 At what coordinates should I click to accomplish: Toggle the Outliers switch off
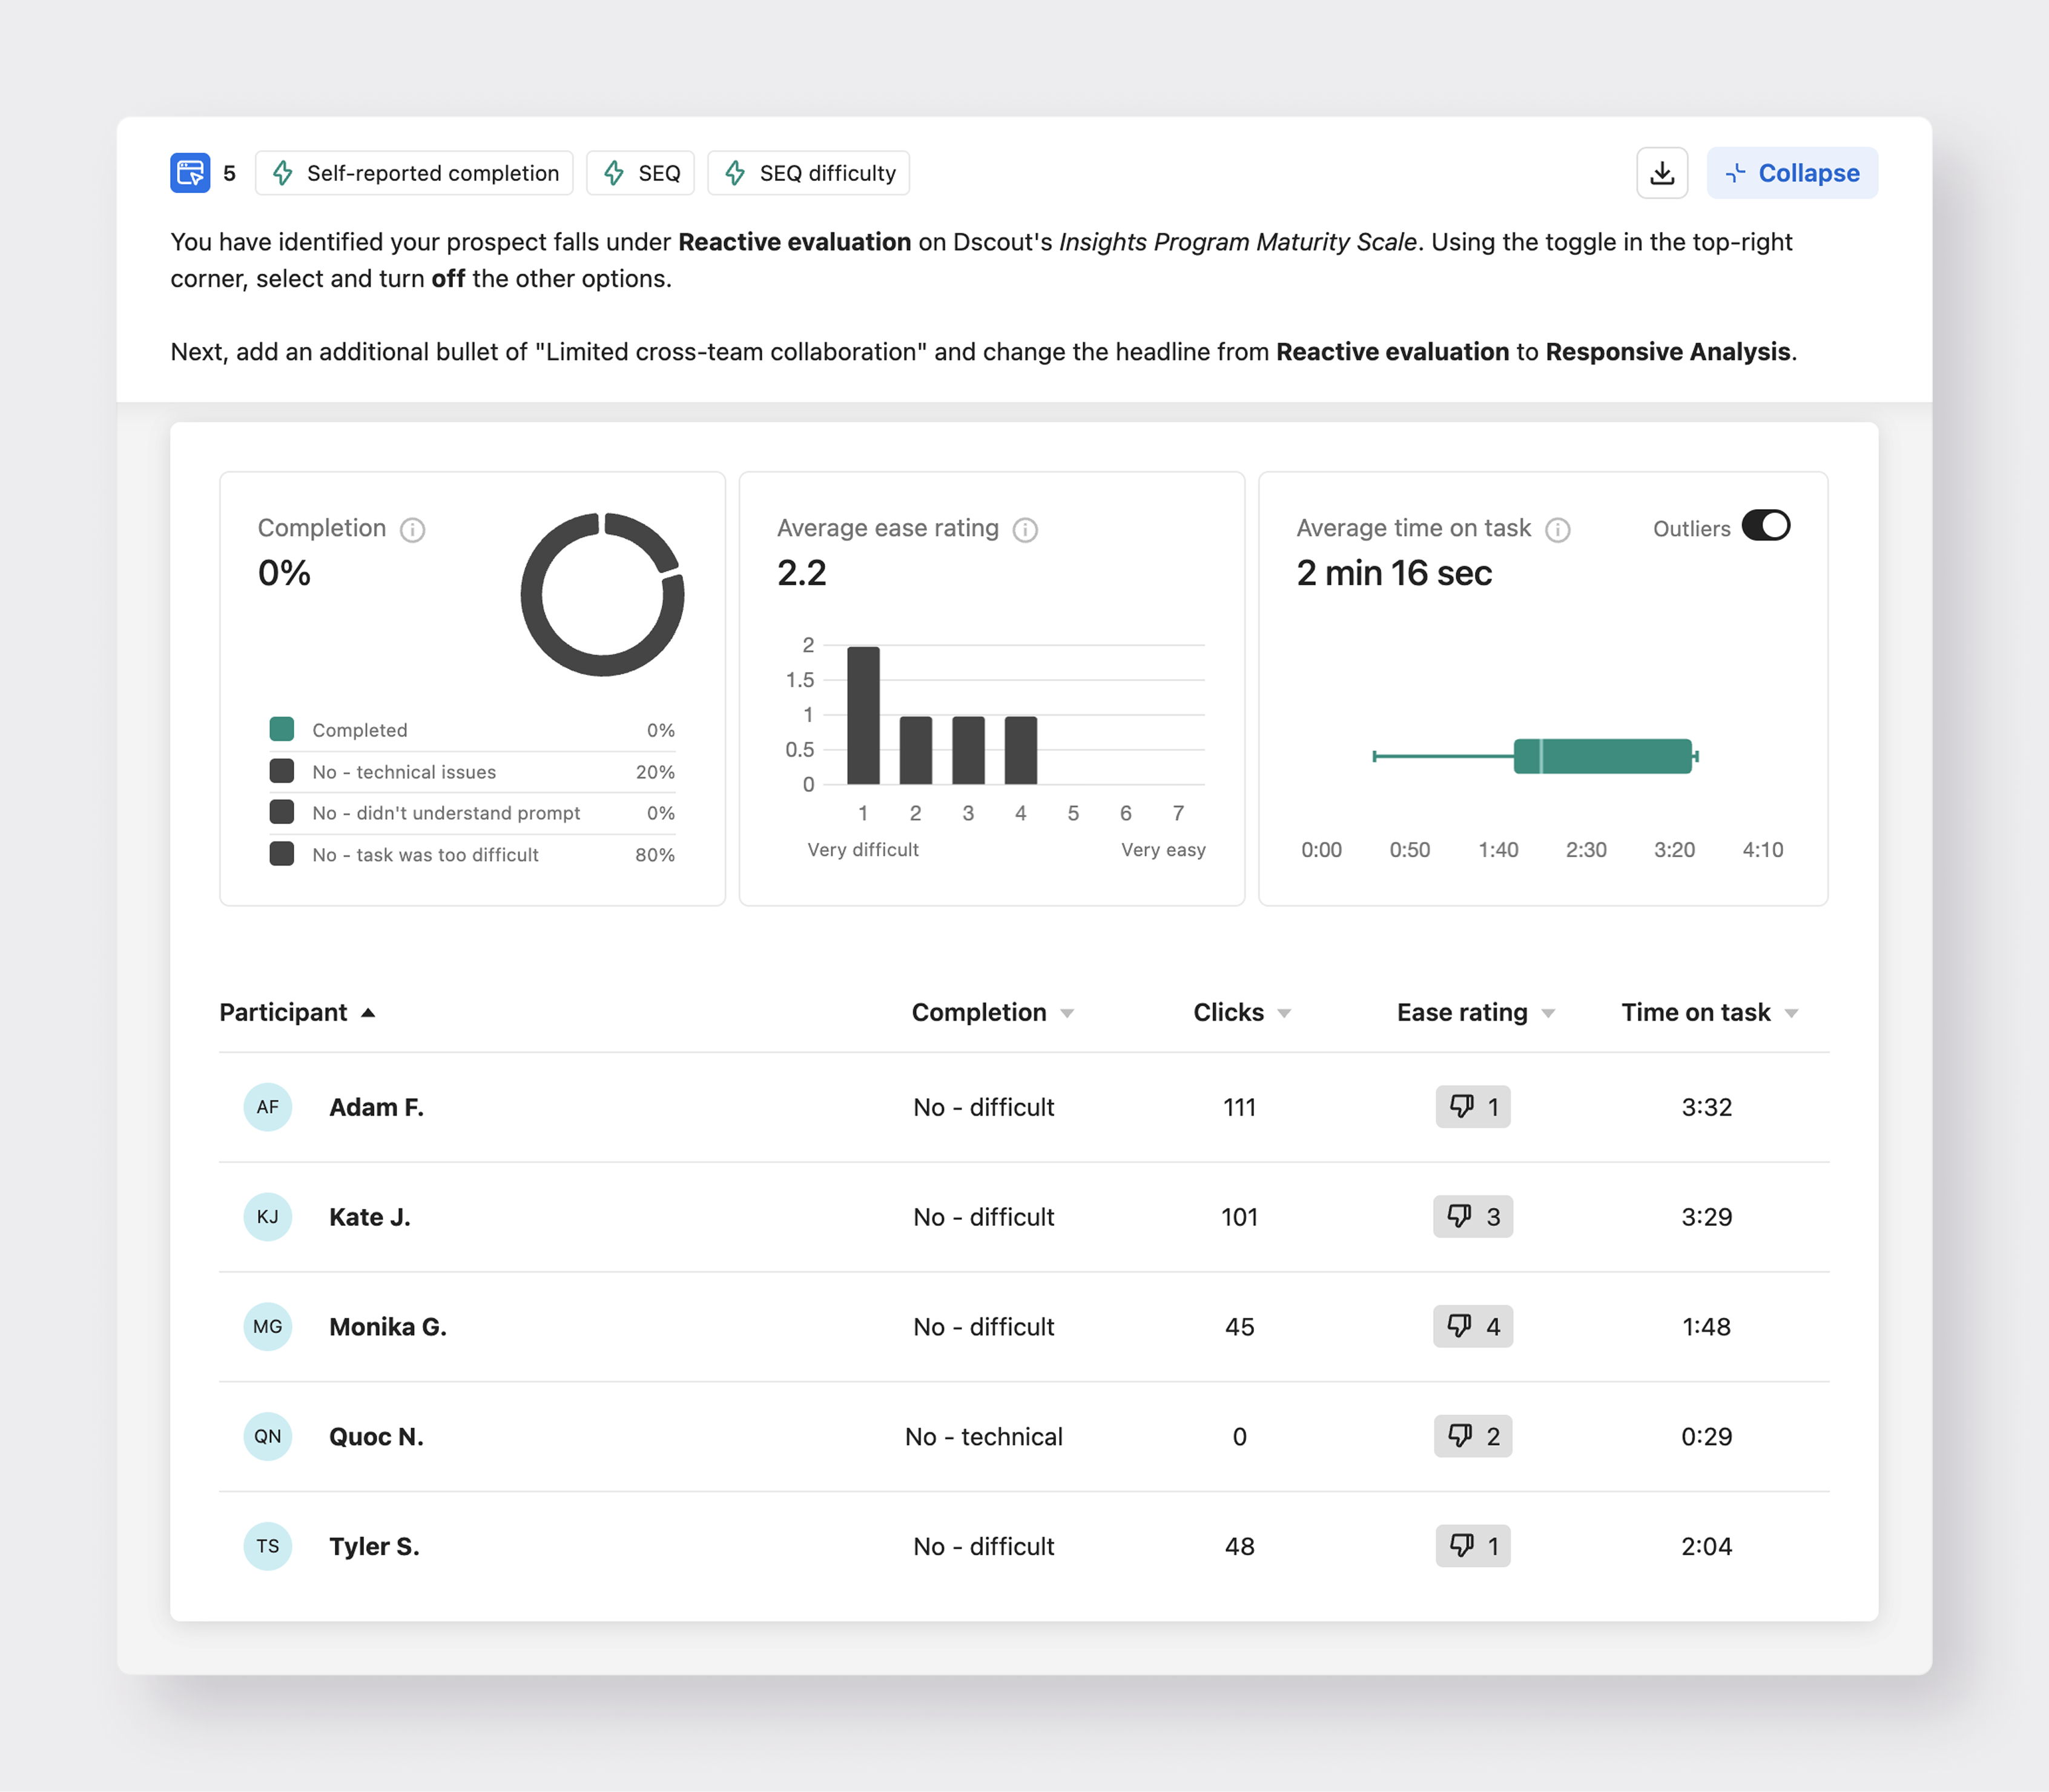click(x=1765, y=526)
